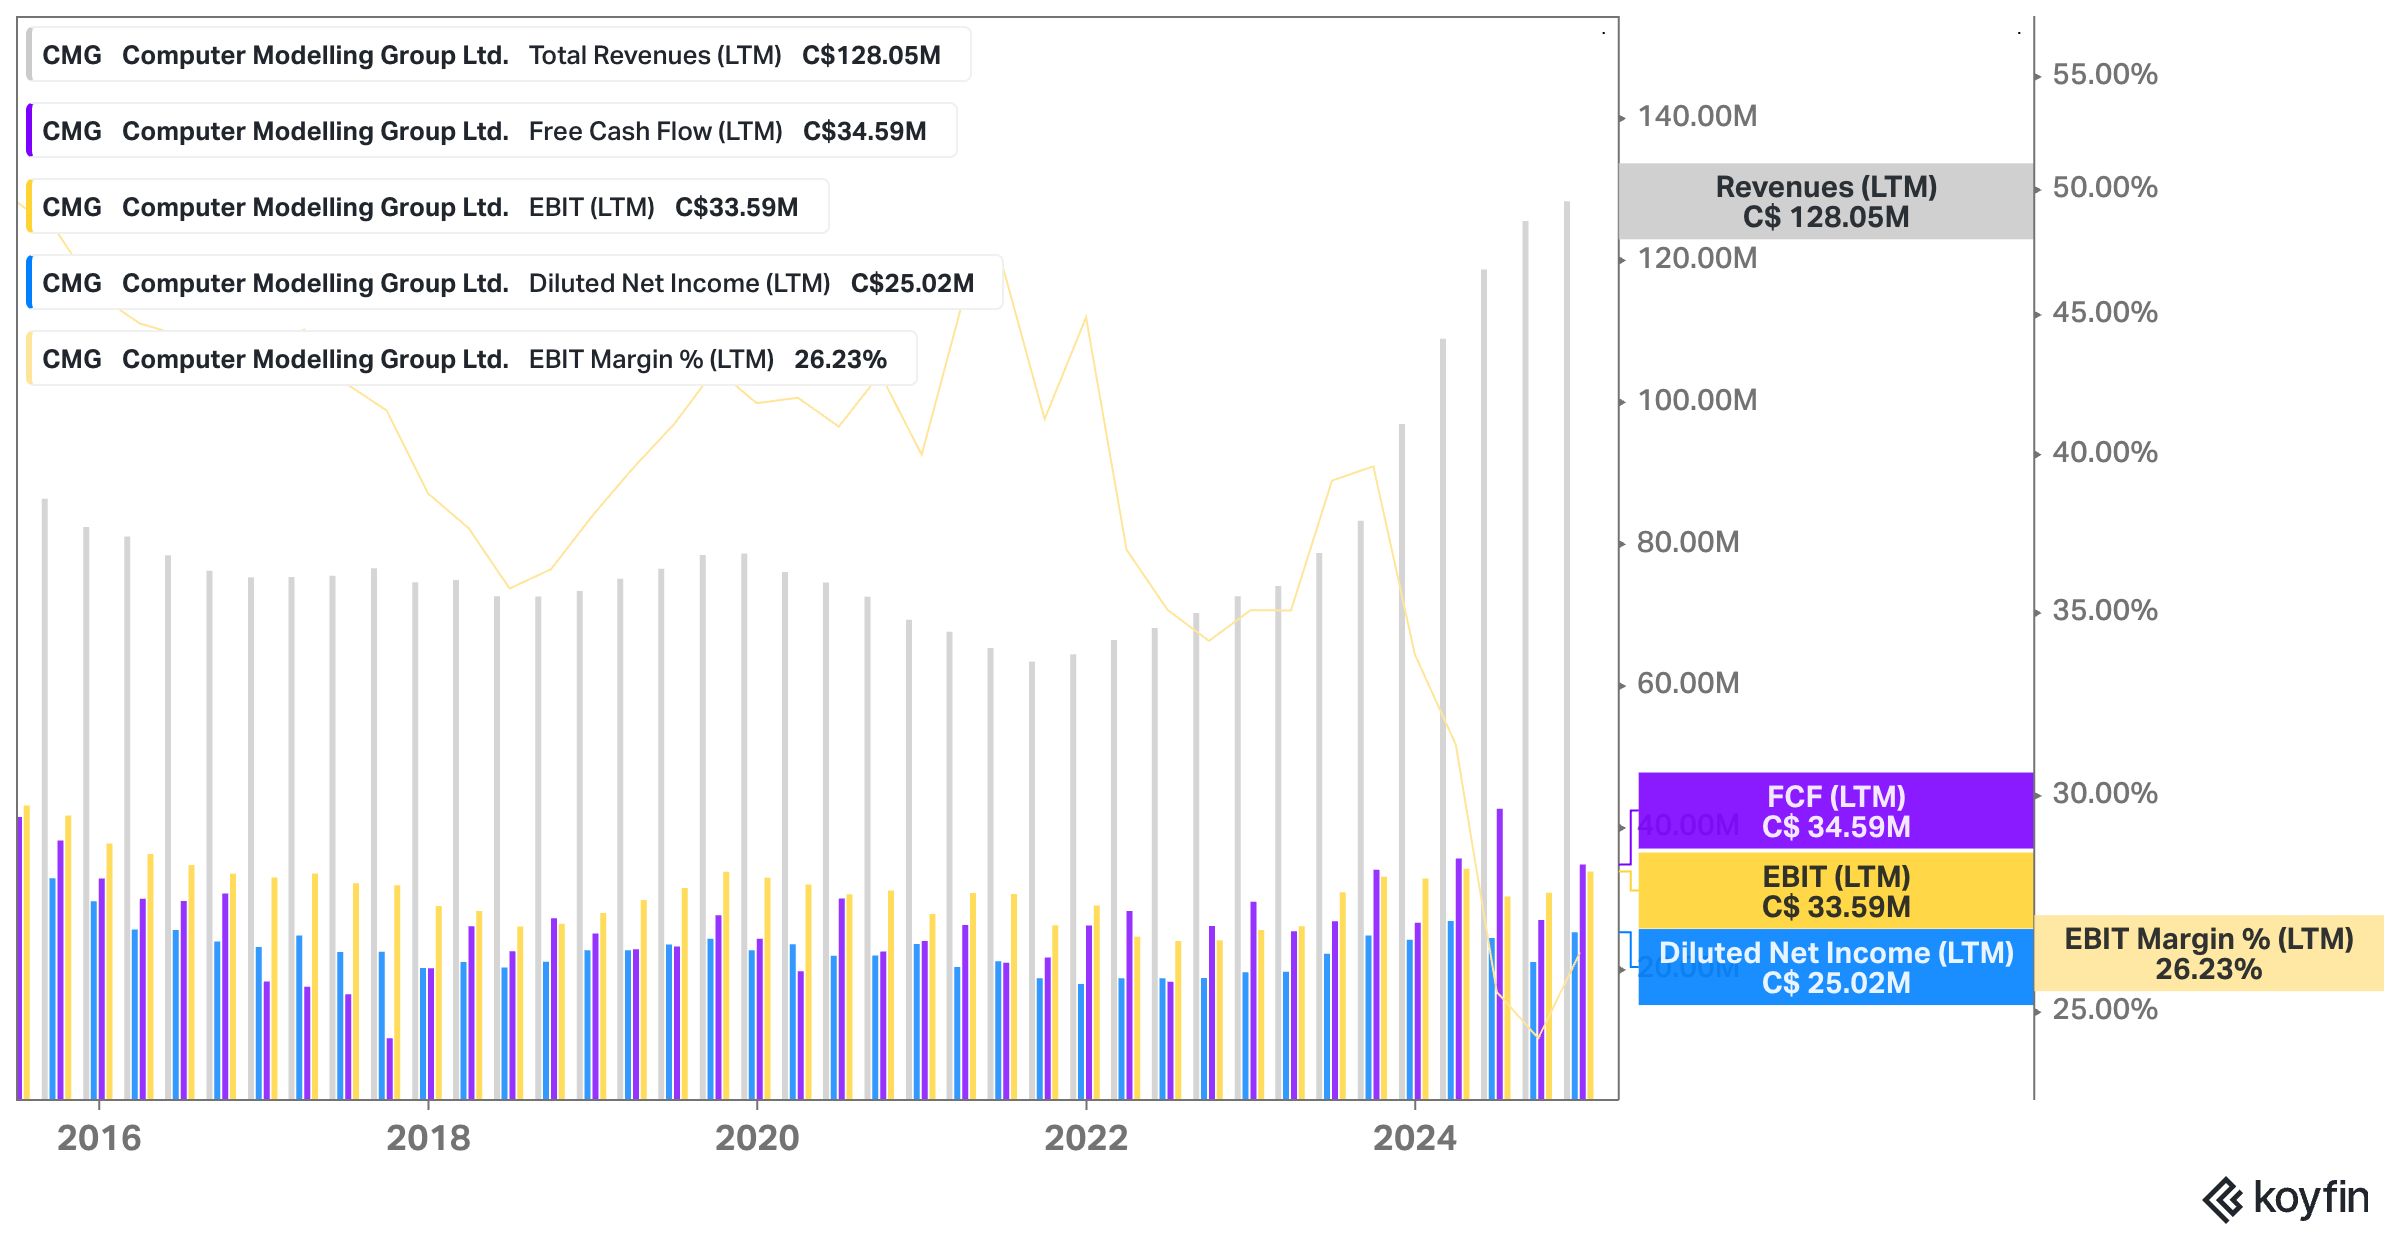The width and height of the screenshot is (2400, 1240).
Task: Click the 55.00% margin axis label
Action: click(x=2105, y=74)
